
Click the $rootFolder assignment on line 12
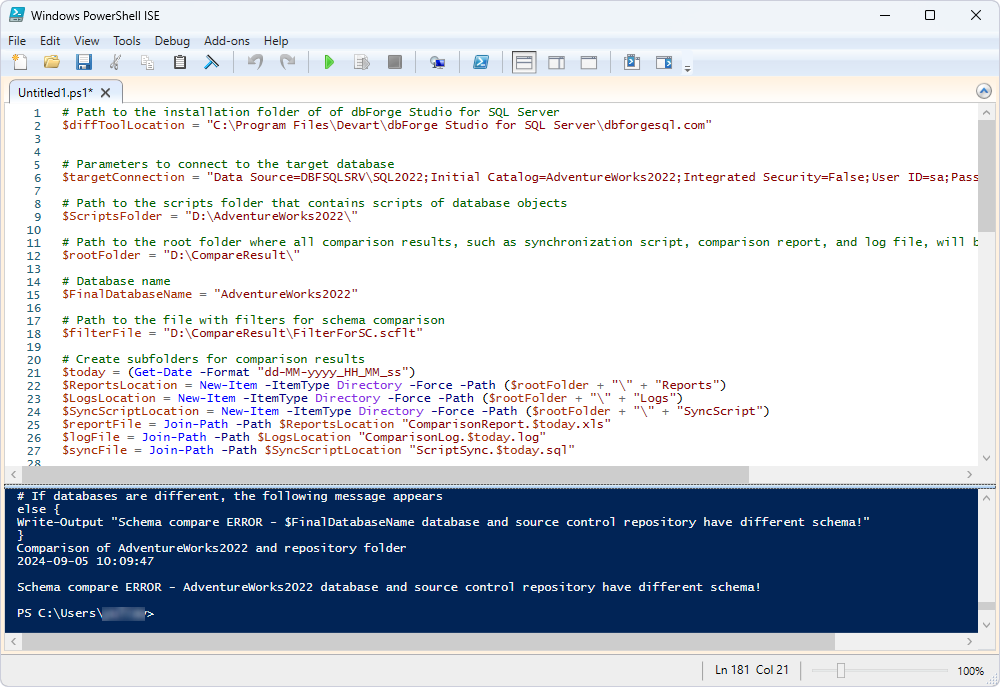click(180, 255)
